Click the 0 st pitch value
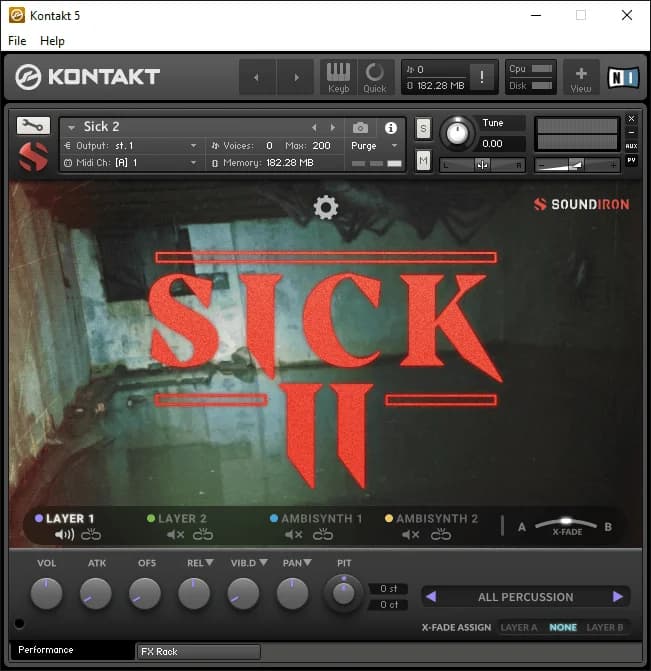The image size is (651, 671). 388,589
